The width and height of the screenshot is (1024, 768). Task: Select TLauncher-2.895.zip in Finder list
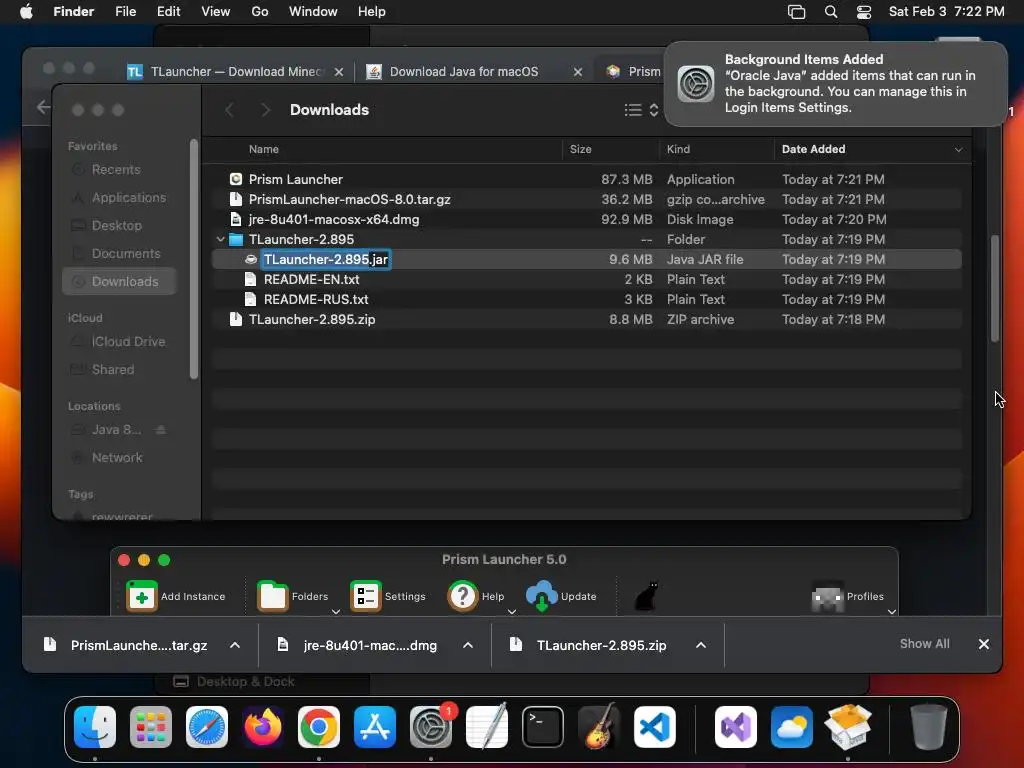(x=586, y=319)
